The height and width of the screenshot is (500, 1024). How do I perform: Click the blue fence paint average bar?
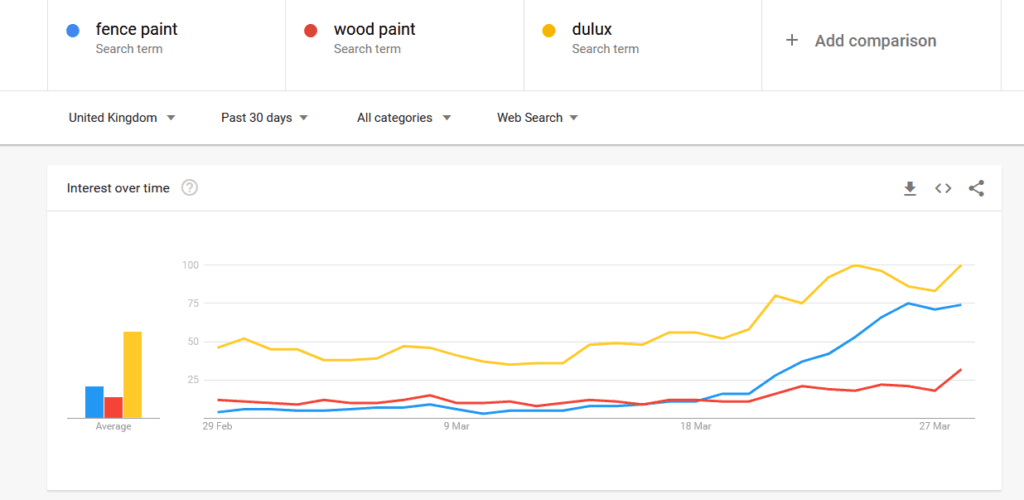click(94, 402)
